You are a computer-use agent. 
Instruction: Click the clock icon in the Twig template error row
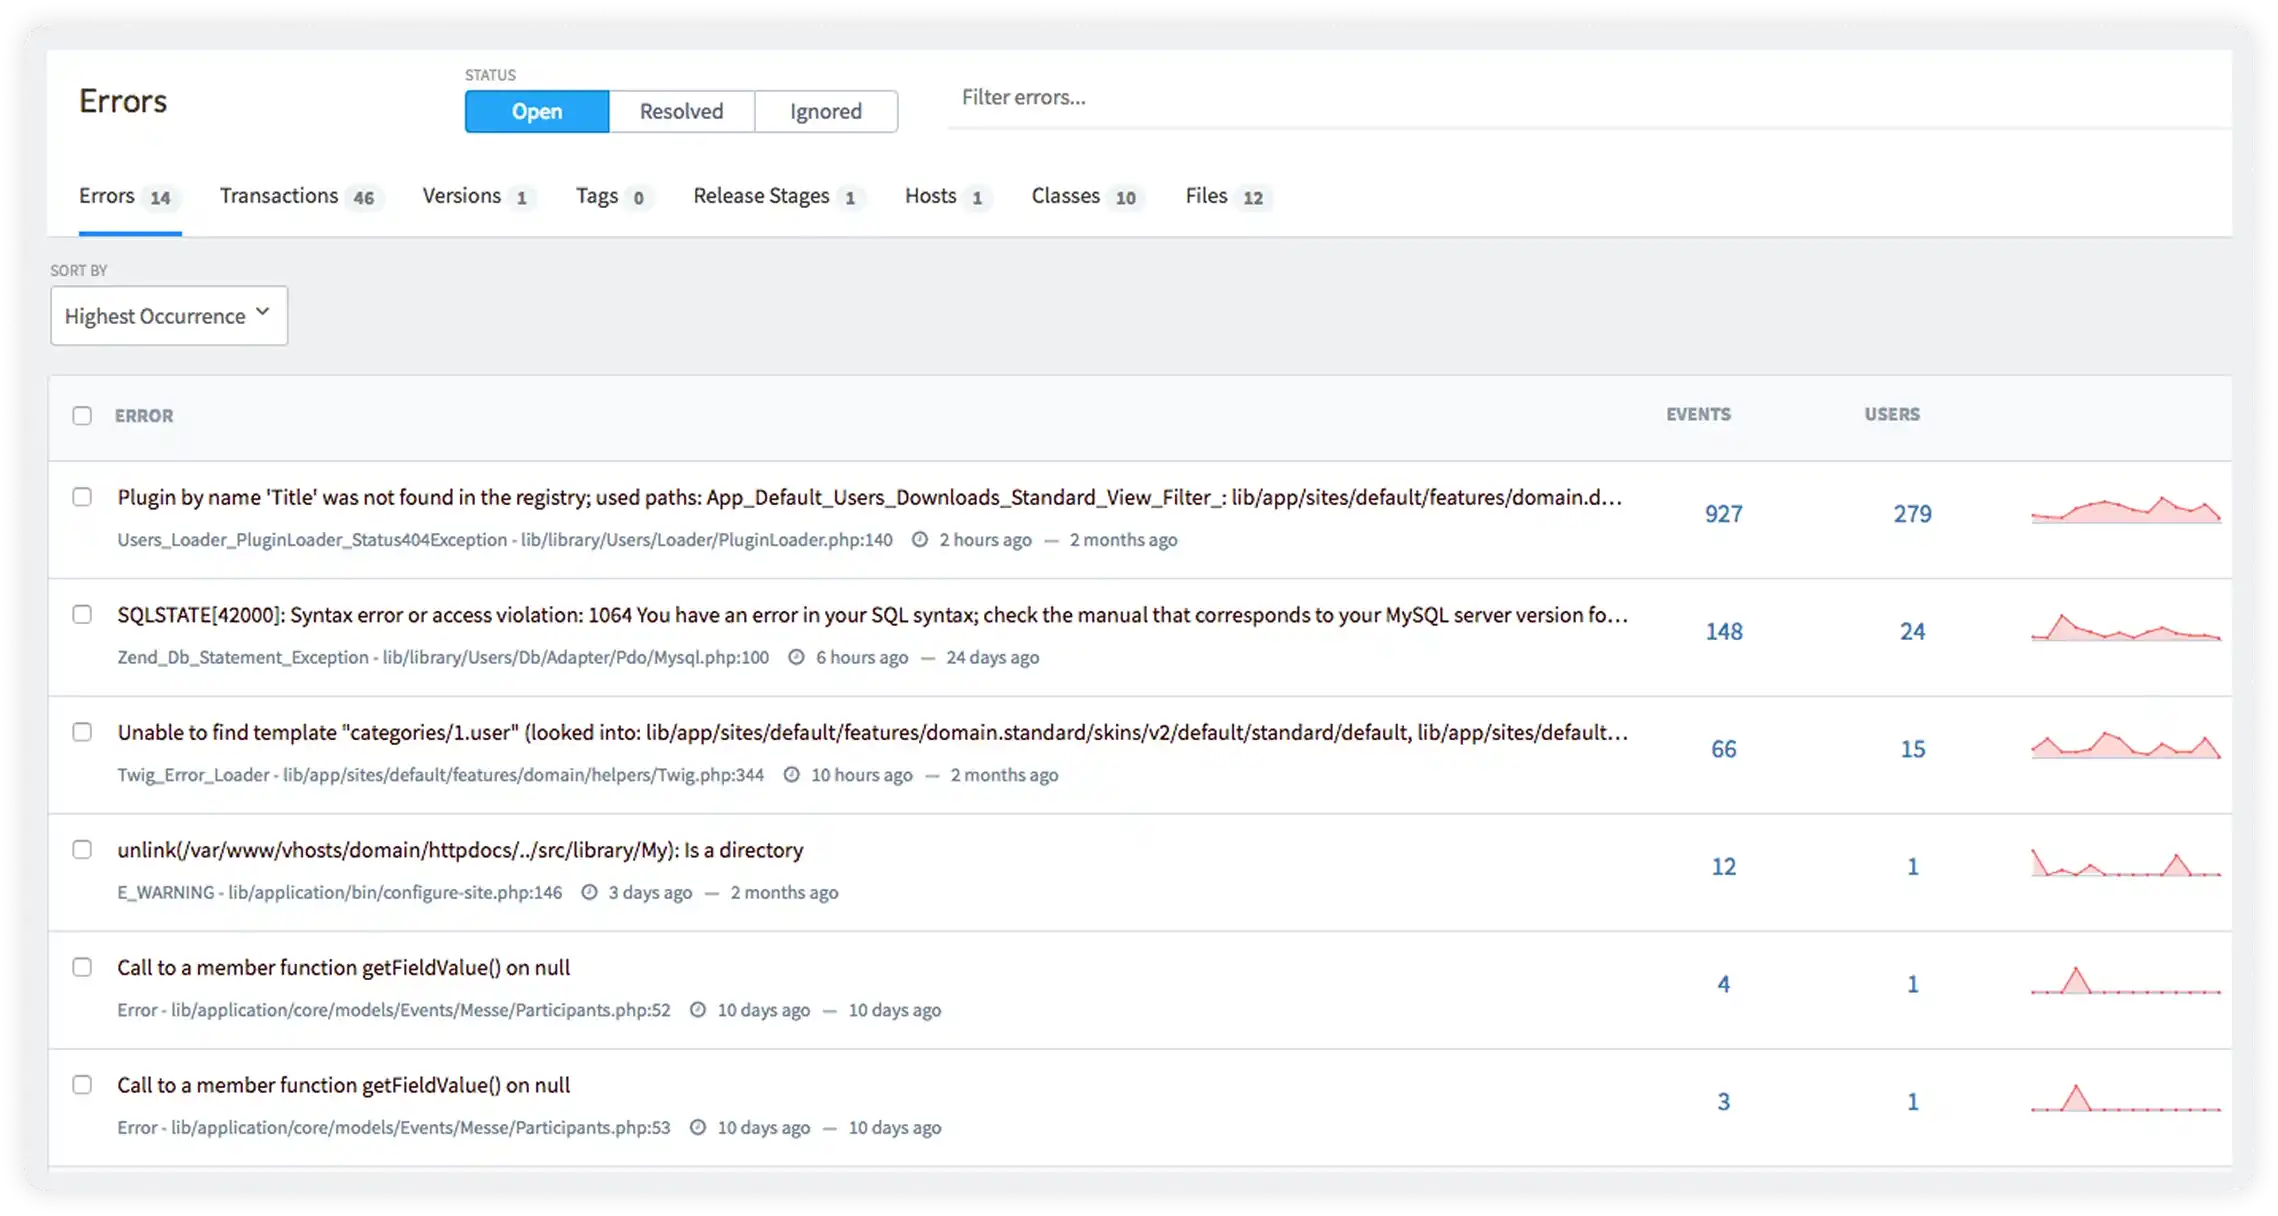click(791, 775)
